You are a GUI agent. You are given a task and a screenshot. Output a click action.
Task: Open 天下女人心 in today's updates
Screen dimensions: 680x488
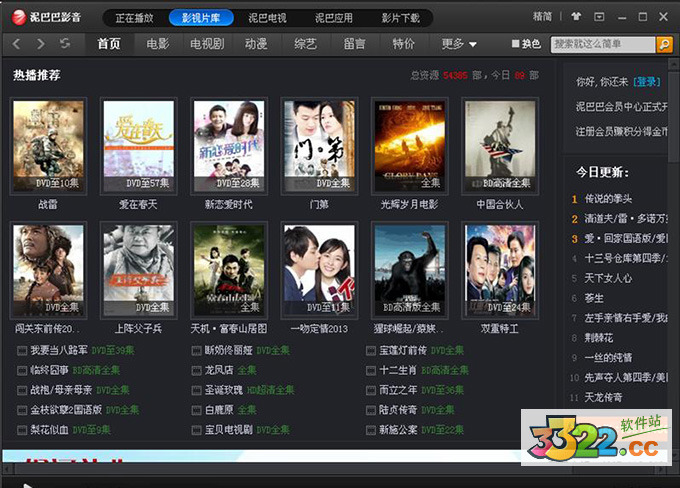pyautogui.click(x=608, y=278)
